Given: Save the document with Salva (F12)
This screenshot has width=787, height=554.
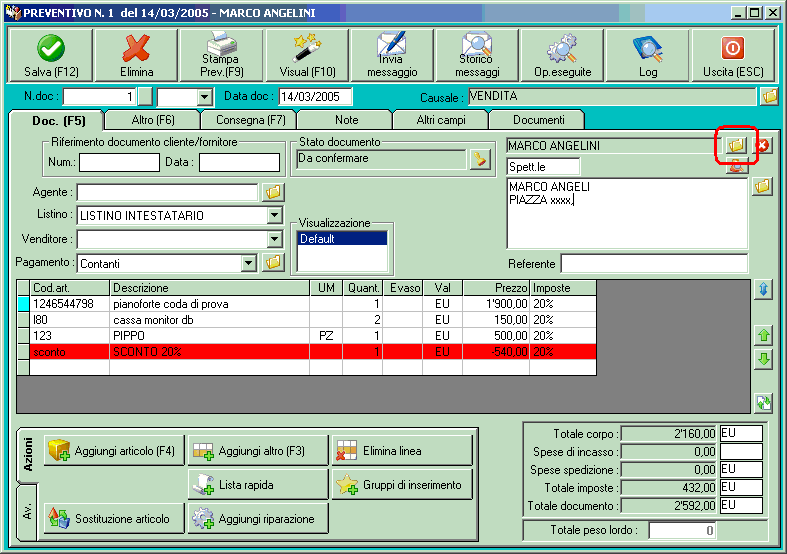Looking at the screenshot, I should pyautogui.click(x=51, y=55).
